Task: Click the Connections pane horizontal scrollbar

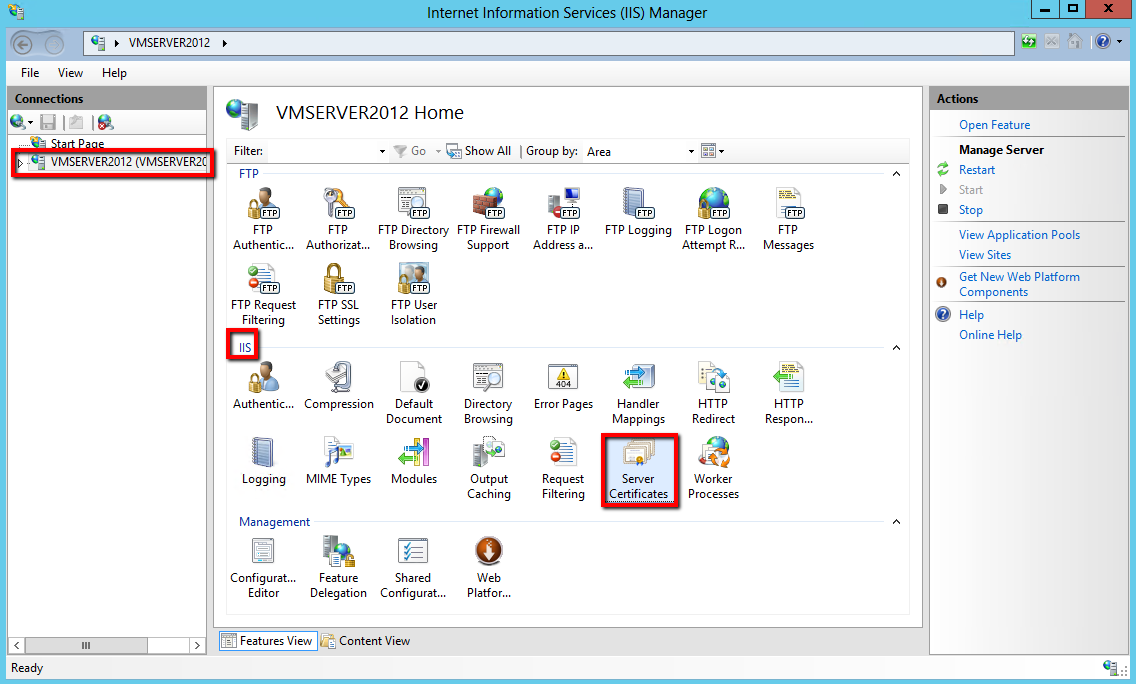Action: tap(87, 645)
